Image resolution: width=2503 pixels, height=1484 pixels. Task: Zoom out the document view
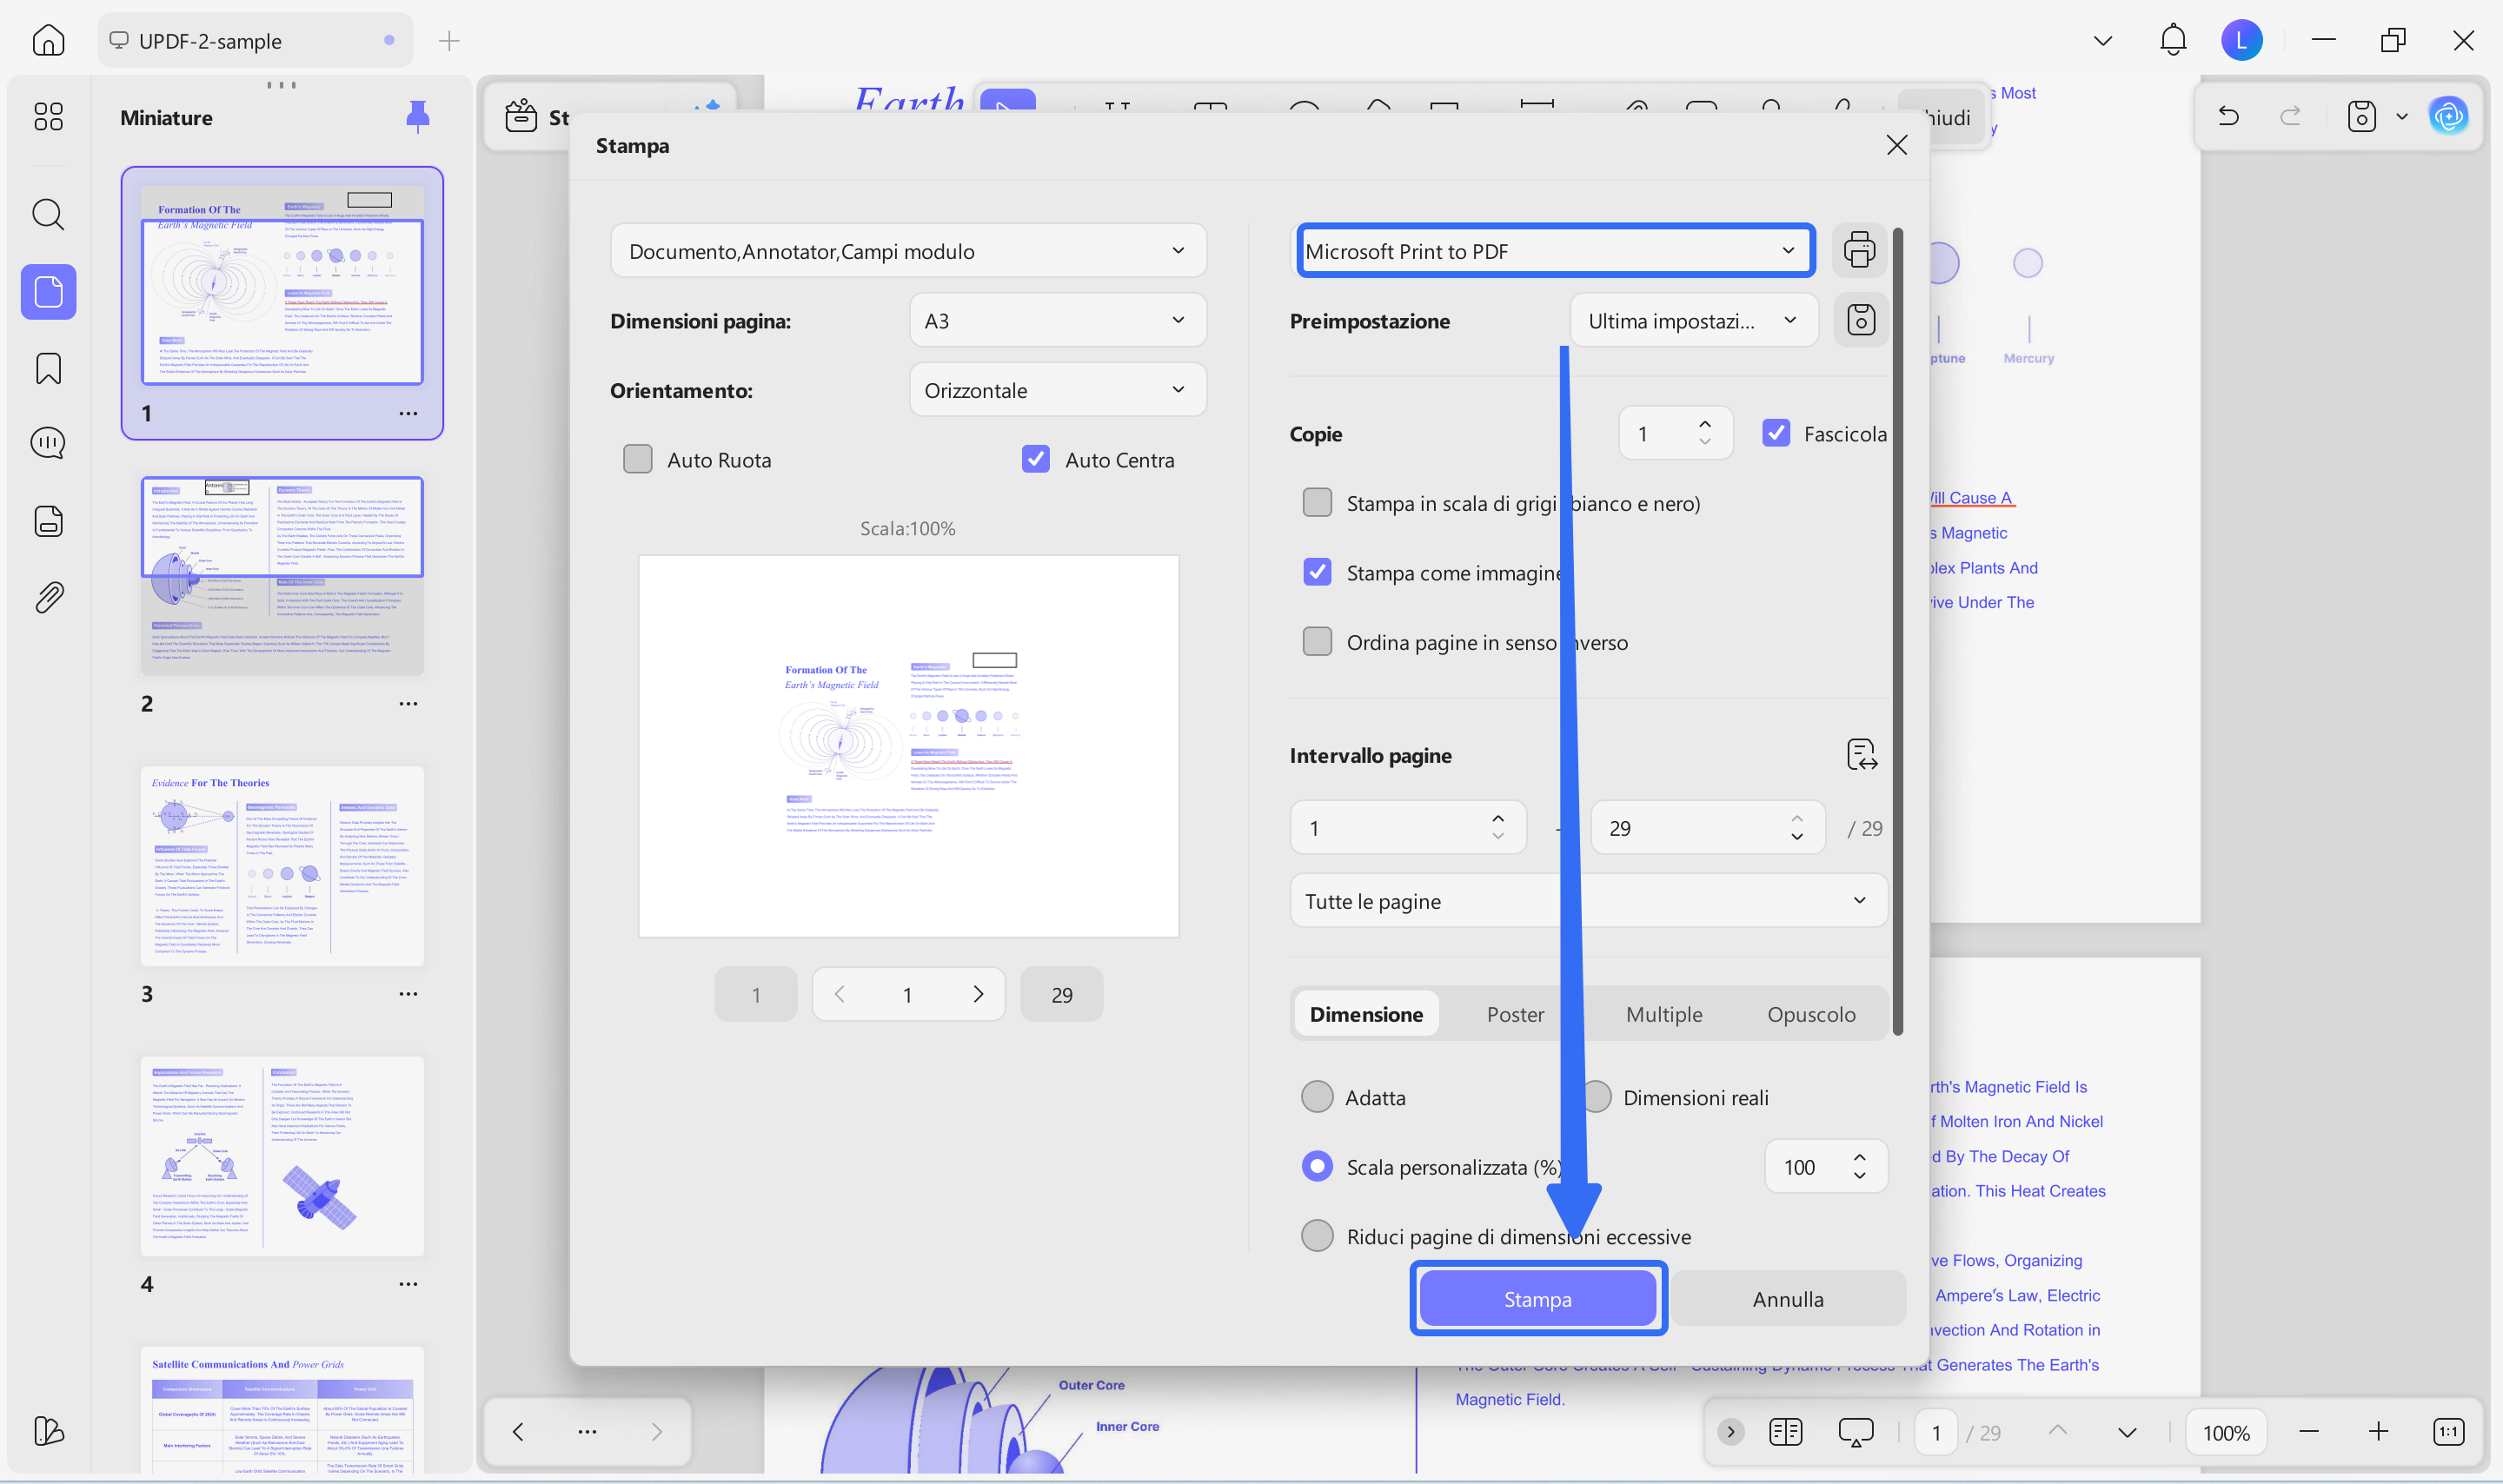pyautogui.click(x=2308, y=1432)
